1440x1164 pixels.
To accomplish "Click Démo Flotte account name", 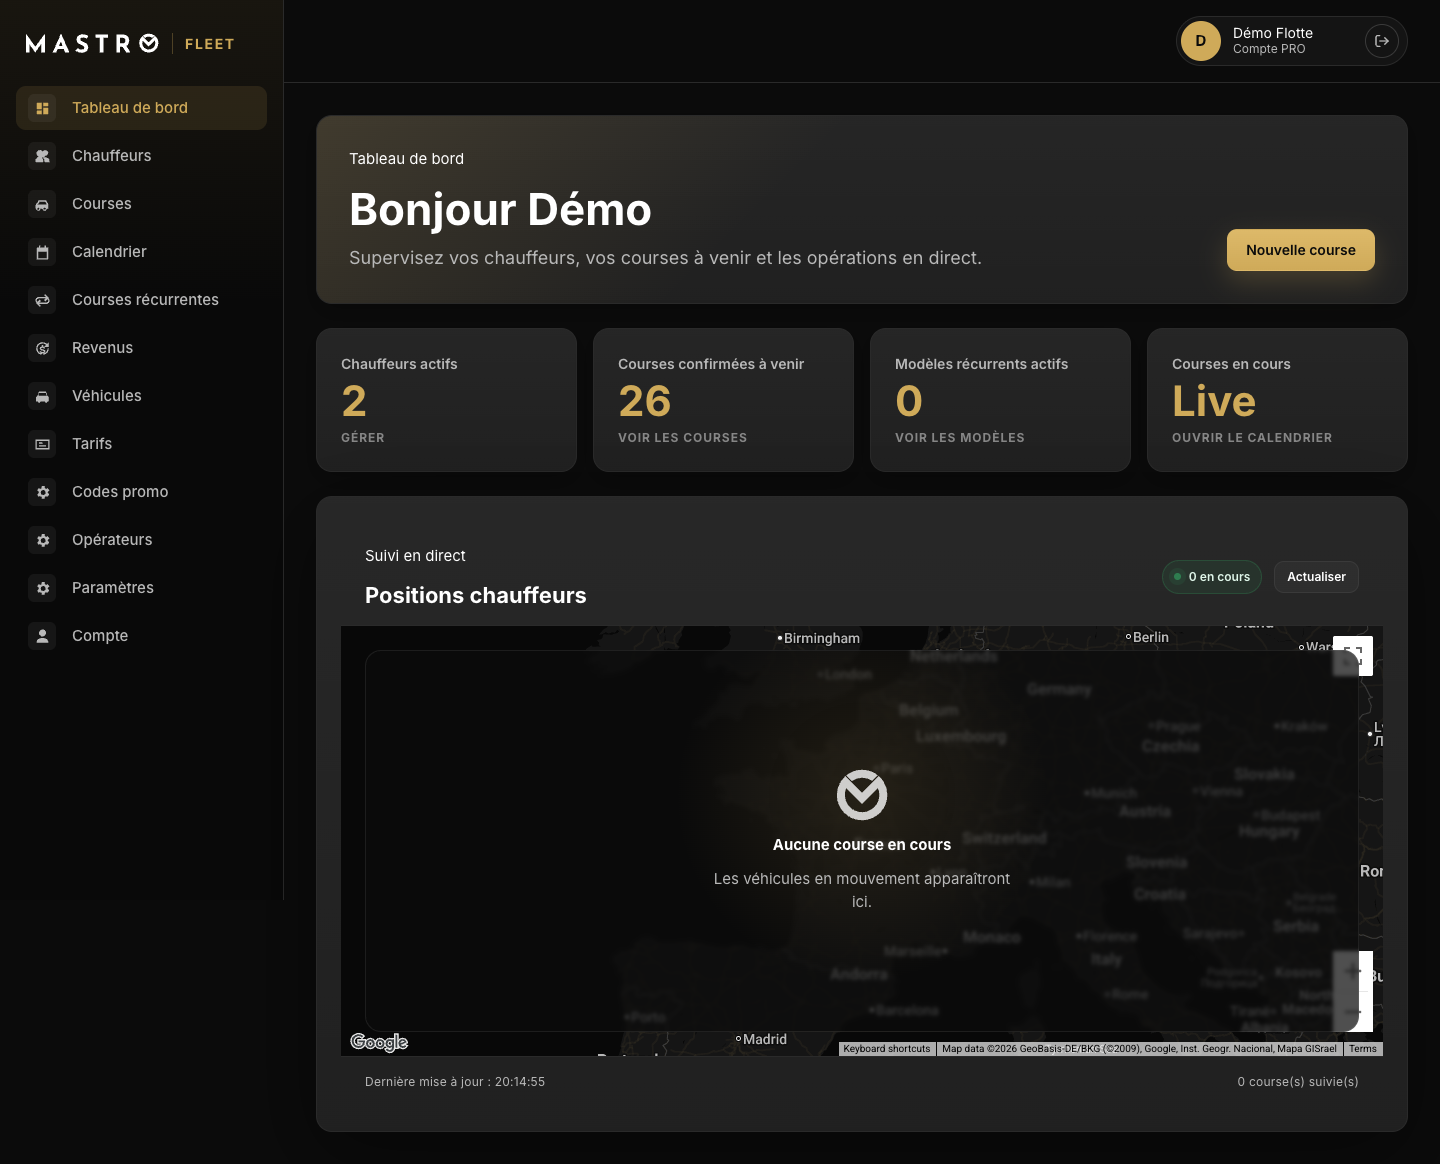I will [1273, 33].
